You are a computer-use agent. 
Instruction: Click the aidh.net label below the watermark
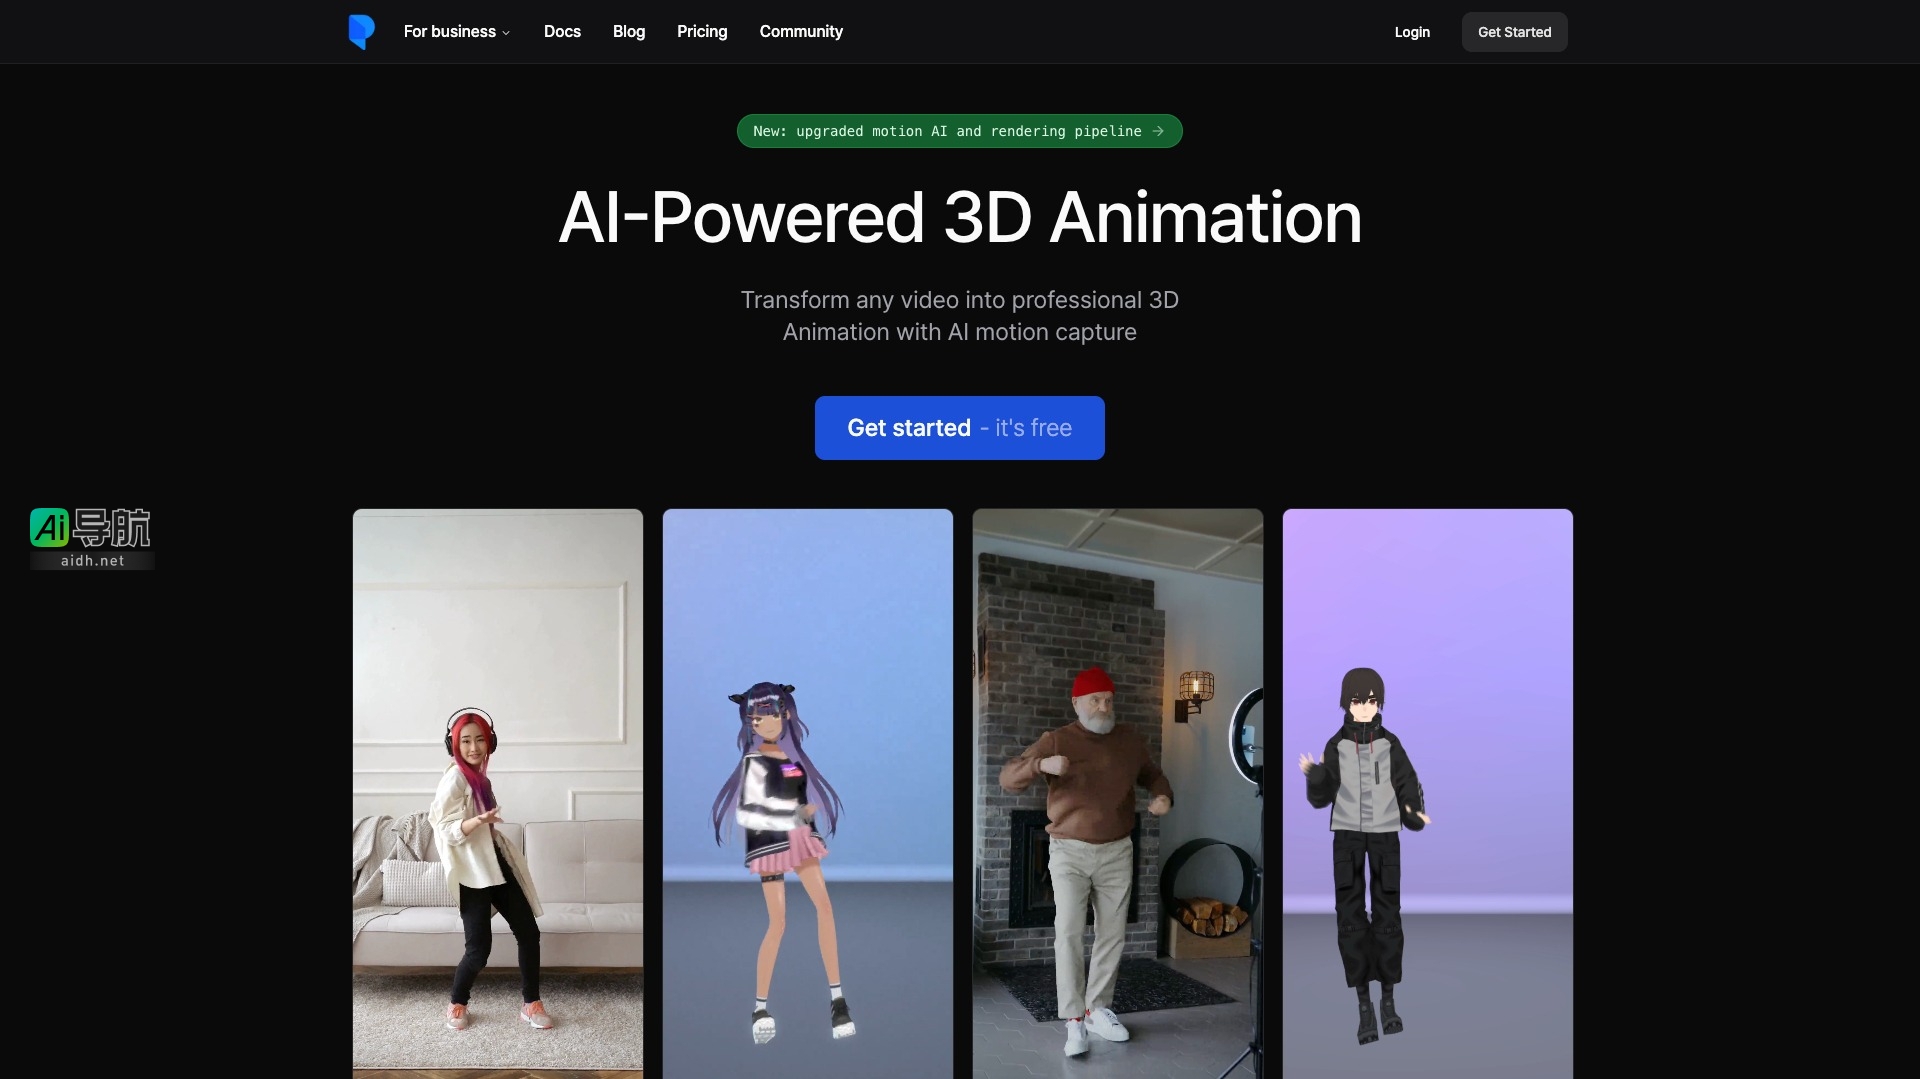point(92,561)
